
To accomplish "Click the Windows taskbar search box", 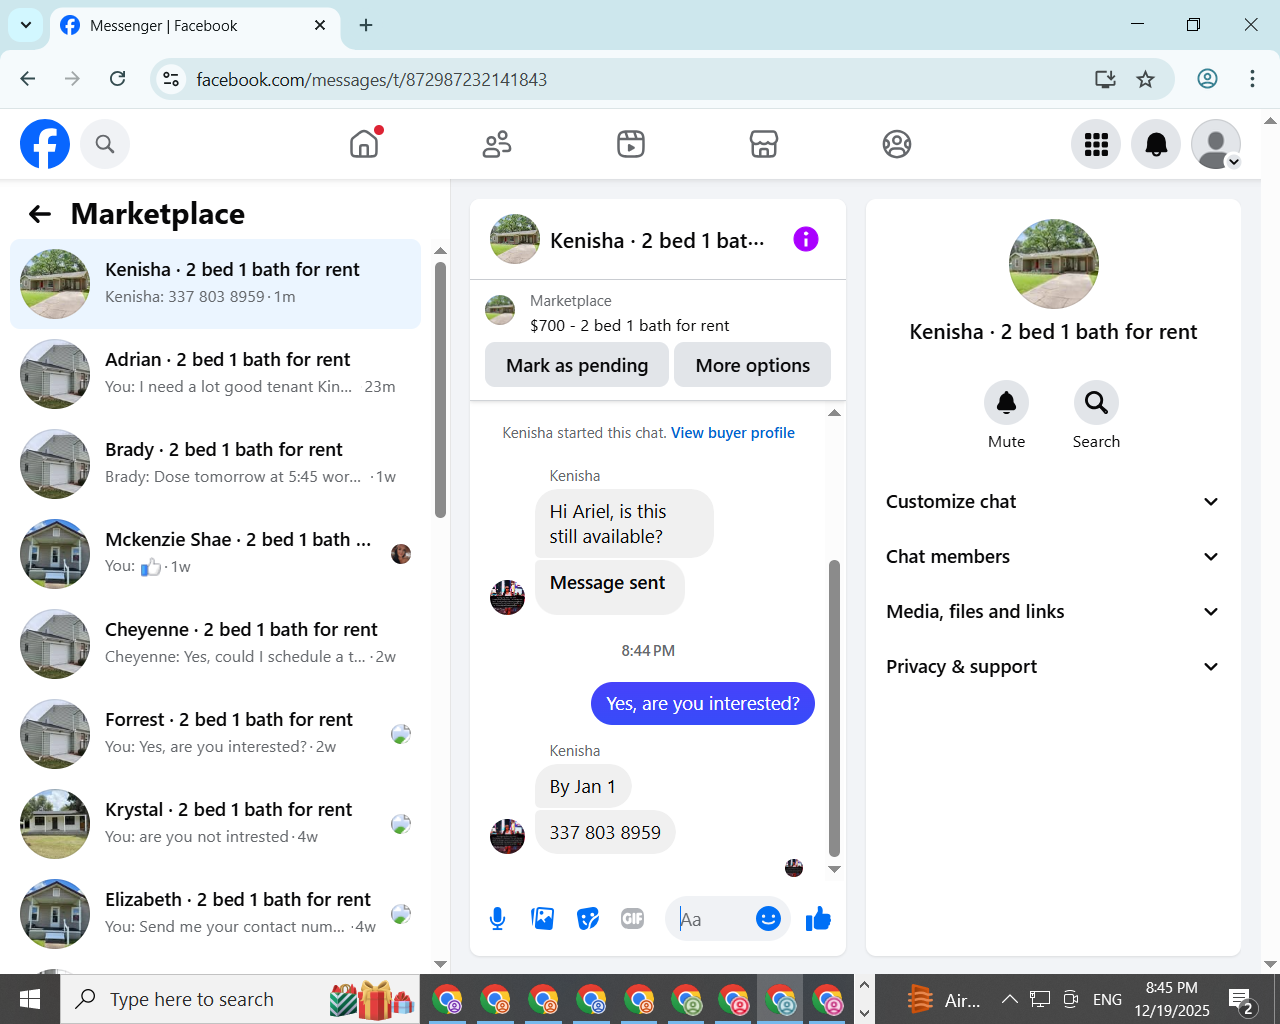I will [x=240, y=999].
